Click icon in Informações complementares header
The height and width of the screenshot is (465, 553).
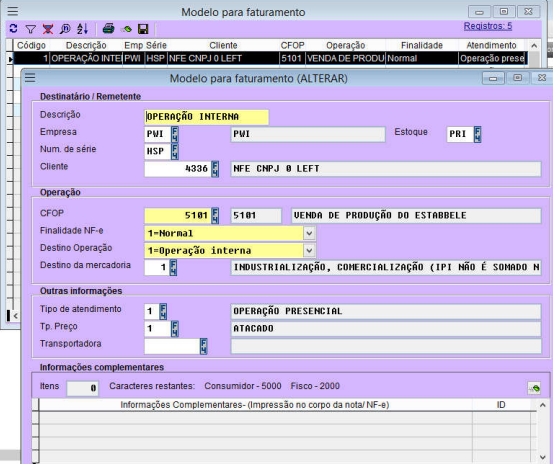coord(534,388)
